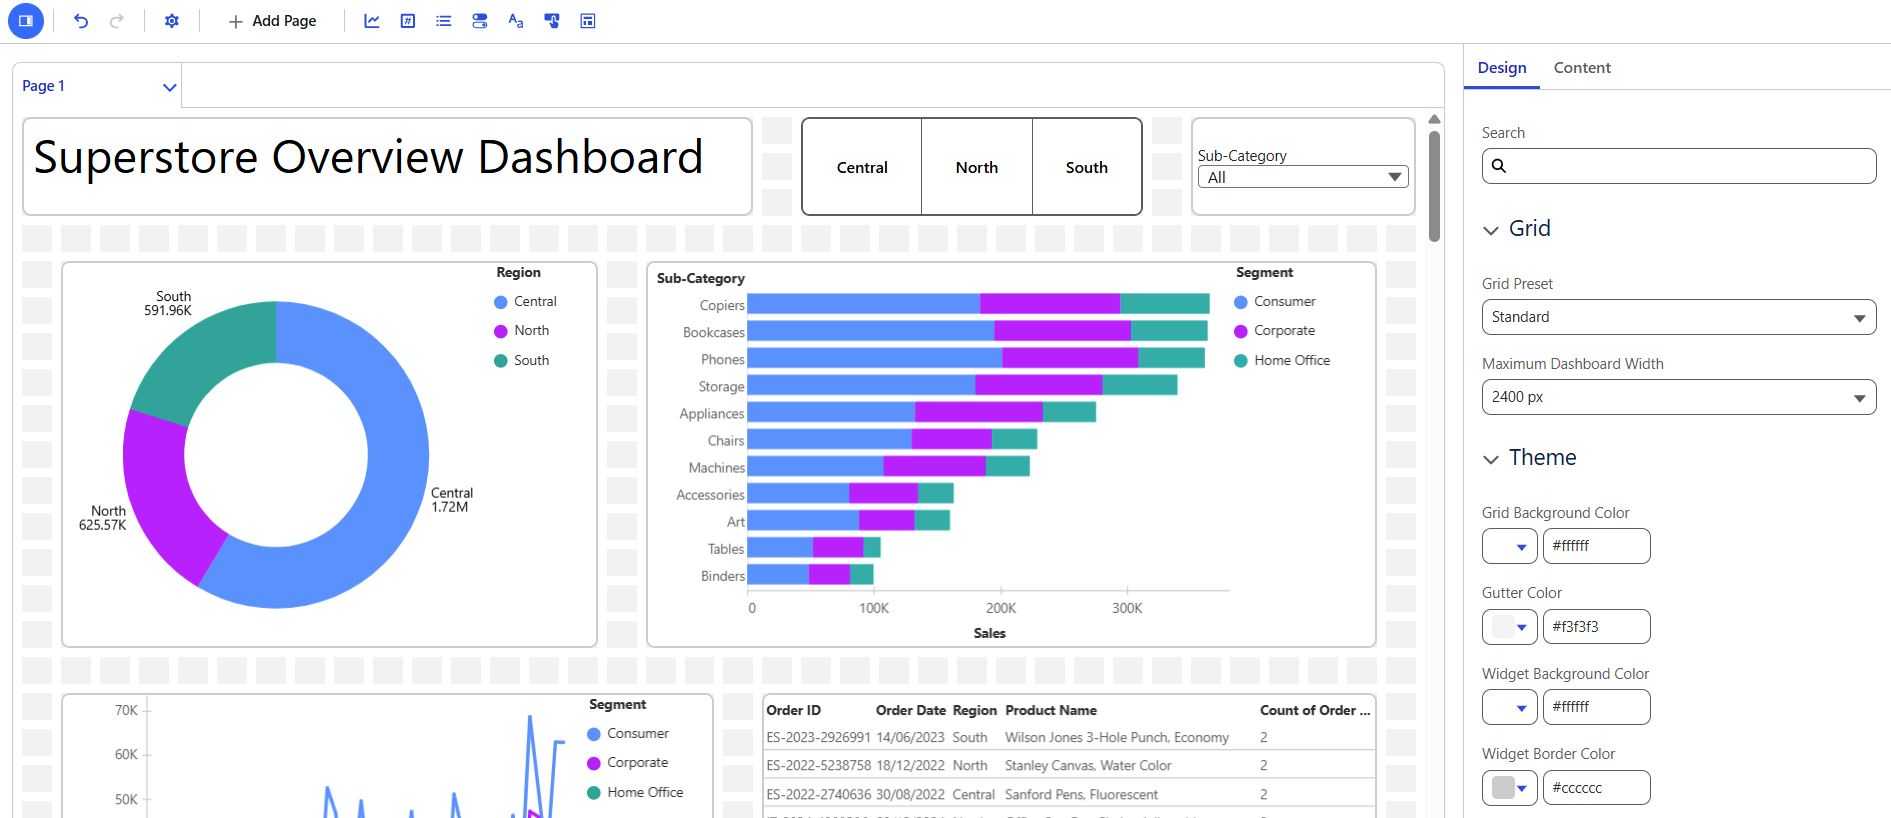1891x818 pixels.
Task: Add a toggle filter widget
Action: (x=480, y=21)
